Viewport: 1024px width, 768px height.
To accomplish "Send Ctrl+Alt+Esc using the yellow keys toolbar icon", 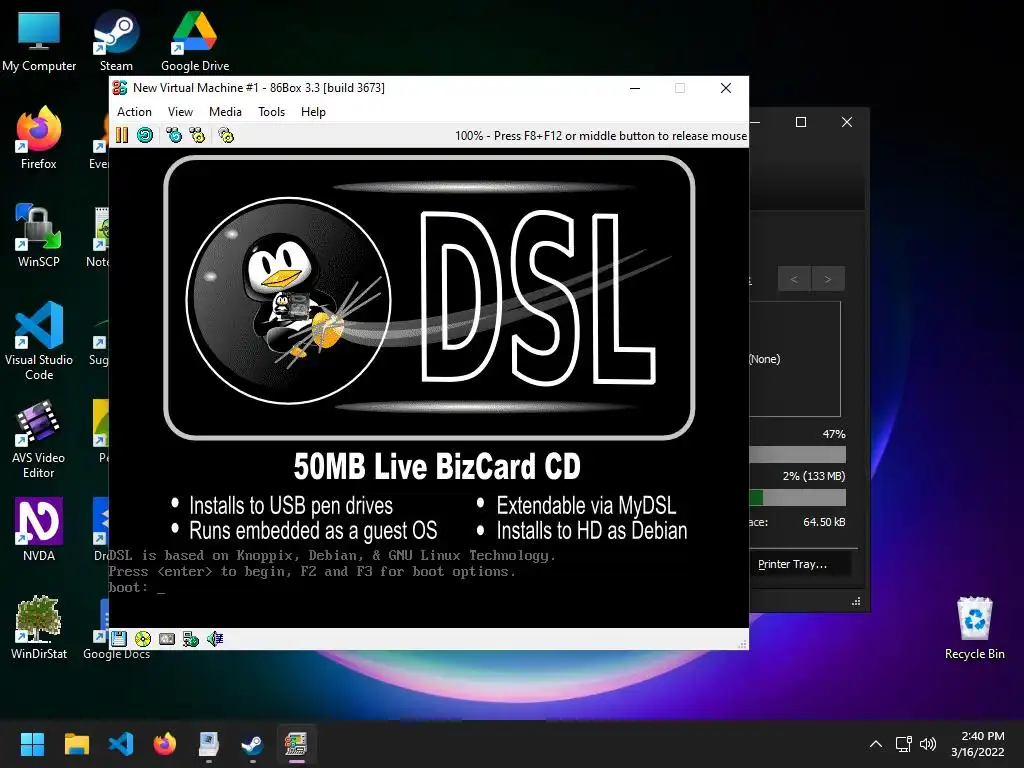I will (x=197, y=135).
